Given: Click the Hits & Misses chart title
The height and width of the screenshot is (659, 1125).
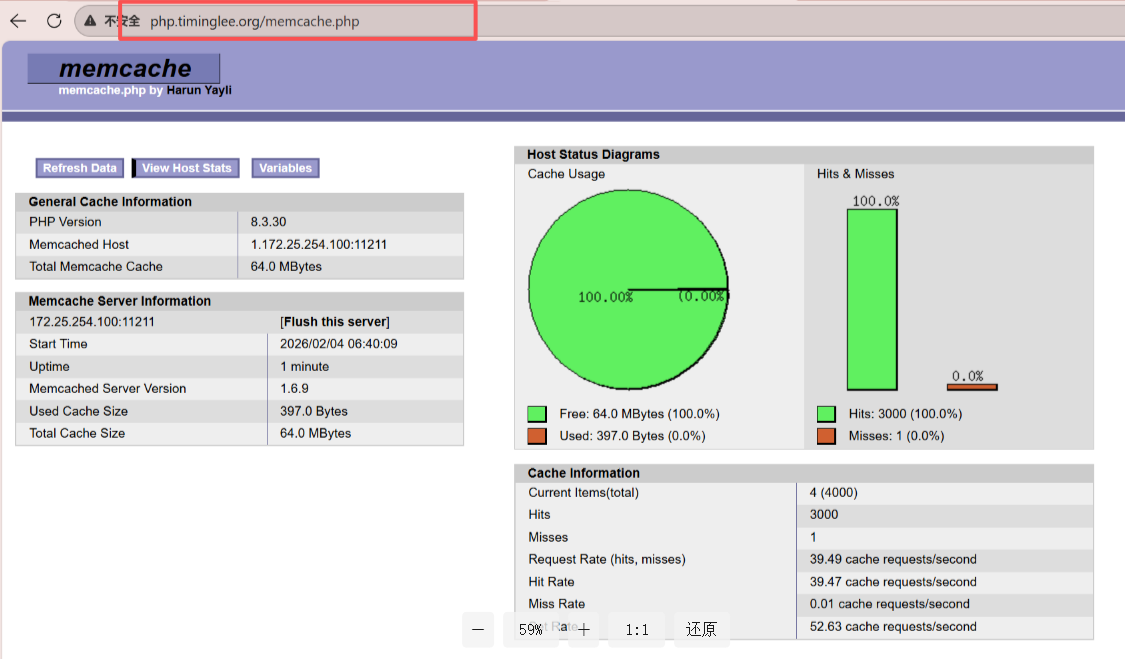Looking at the screenshot, I should click(x=855, y=174).
